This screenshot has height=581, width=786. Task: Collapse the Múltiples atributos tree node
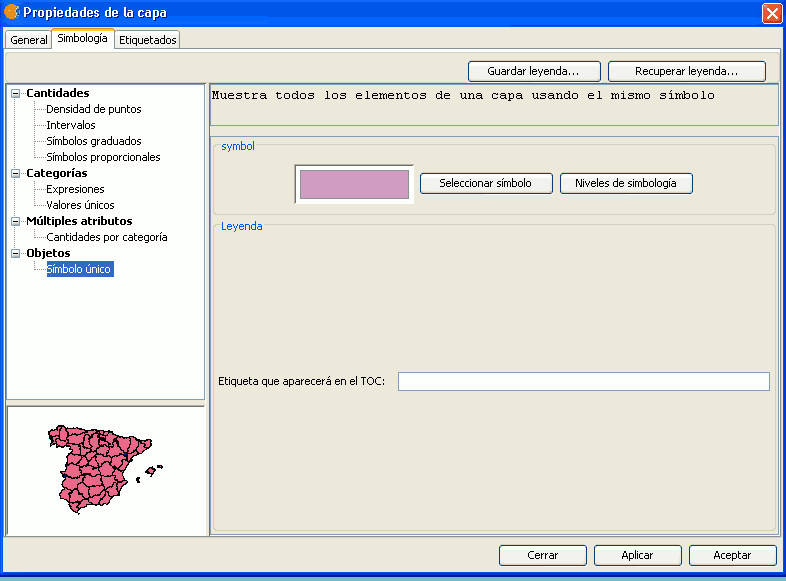pos(16,222)
